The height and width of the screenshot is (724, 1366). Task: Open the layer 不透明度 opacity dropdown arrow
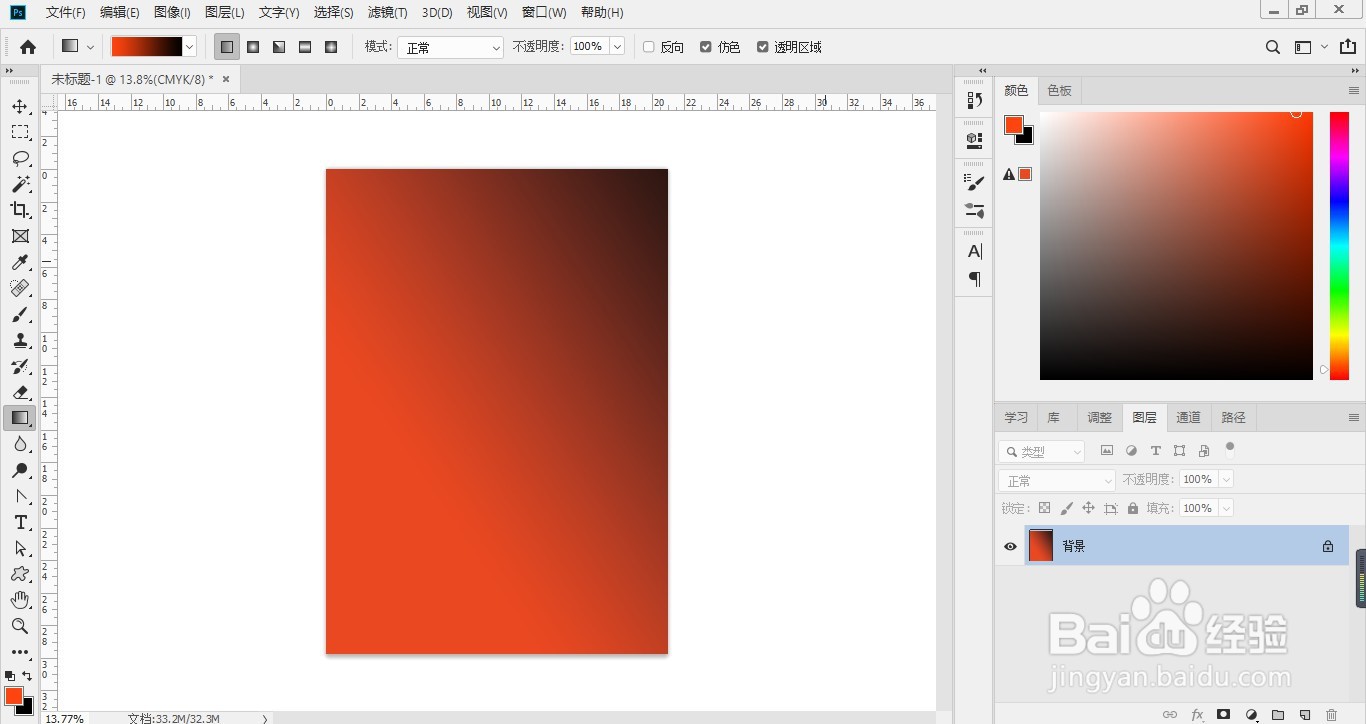[1226, 480]
